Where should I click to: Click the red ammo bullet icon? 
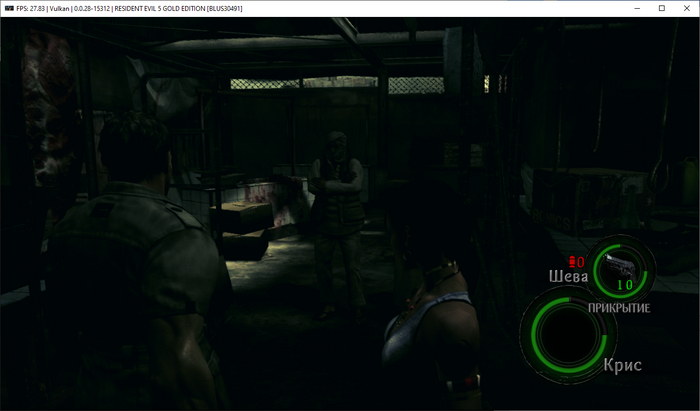(x=572, y=262)
